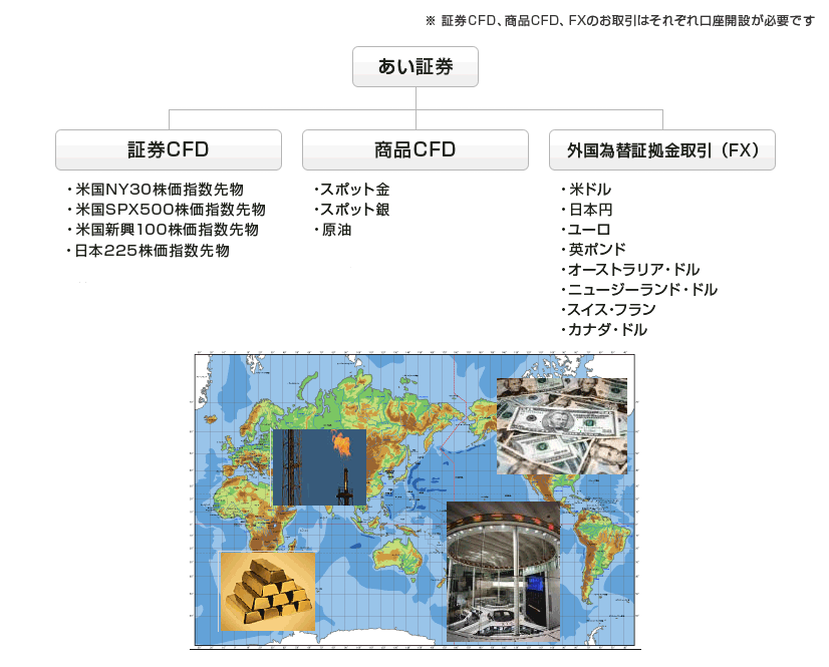829x667 pixels.
Task: Click the stock exchange hall photo
Action: click(x=503, y=572)
